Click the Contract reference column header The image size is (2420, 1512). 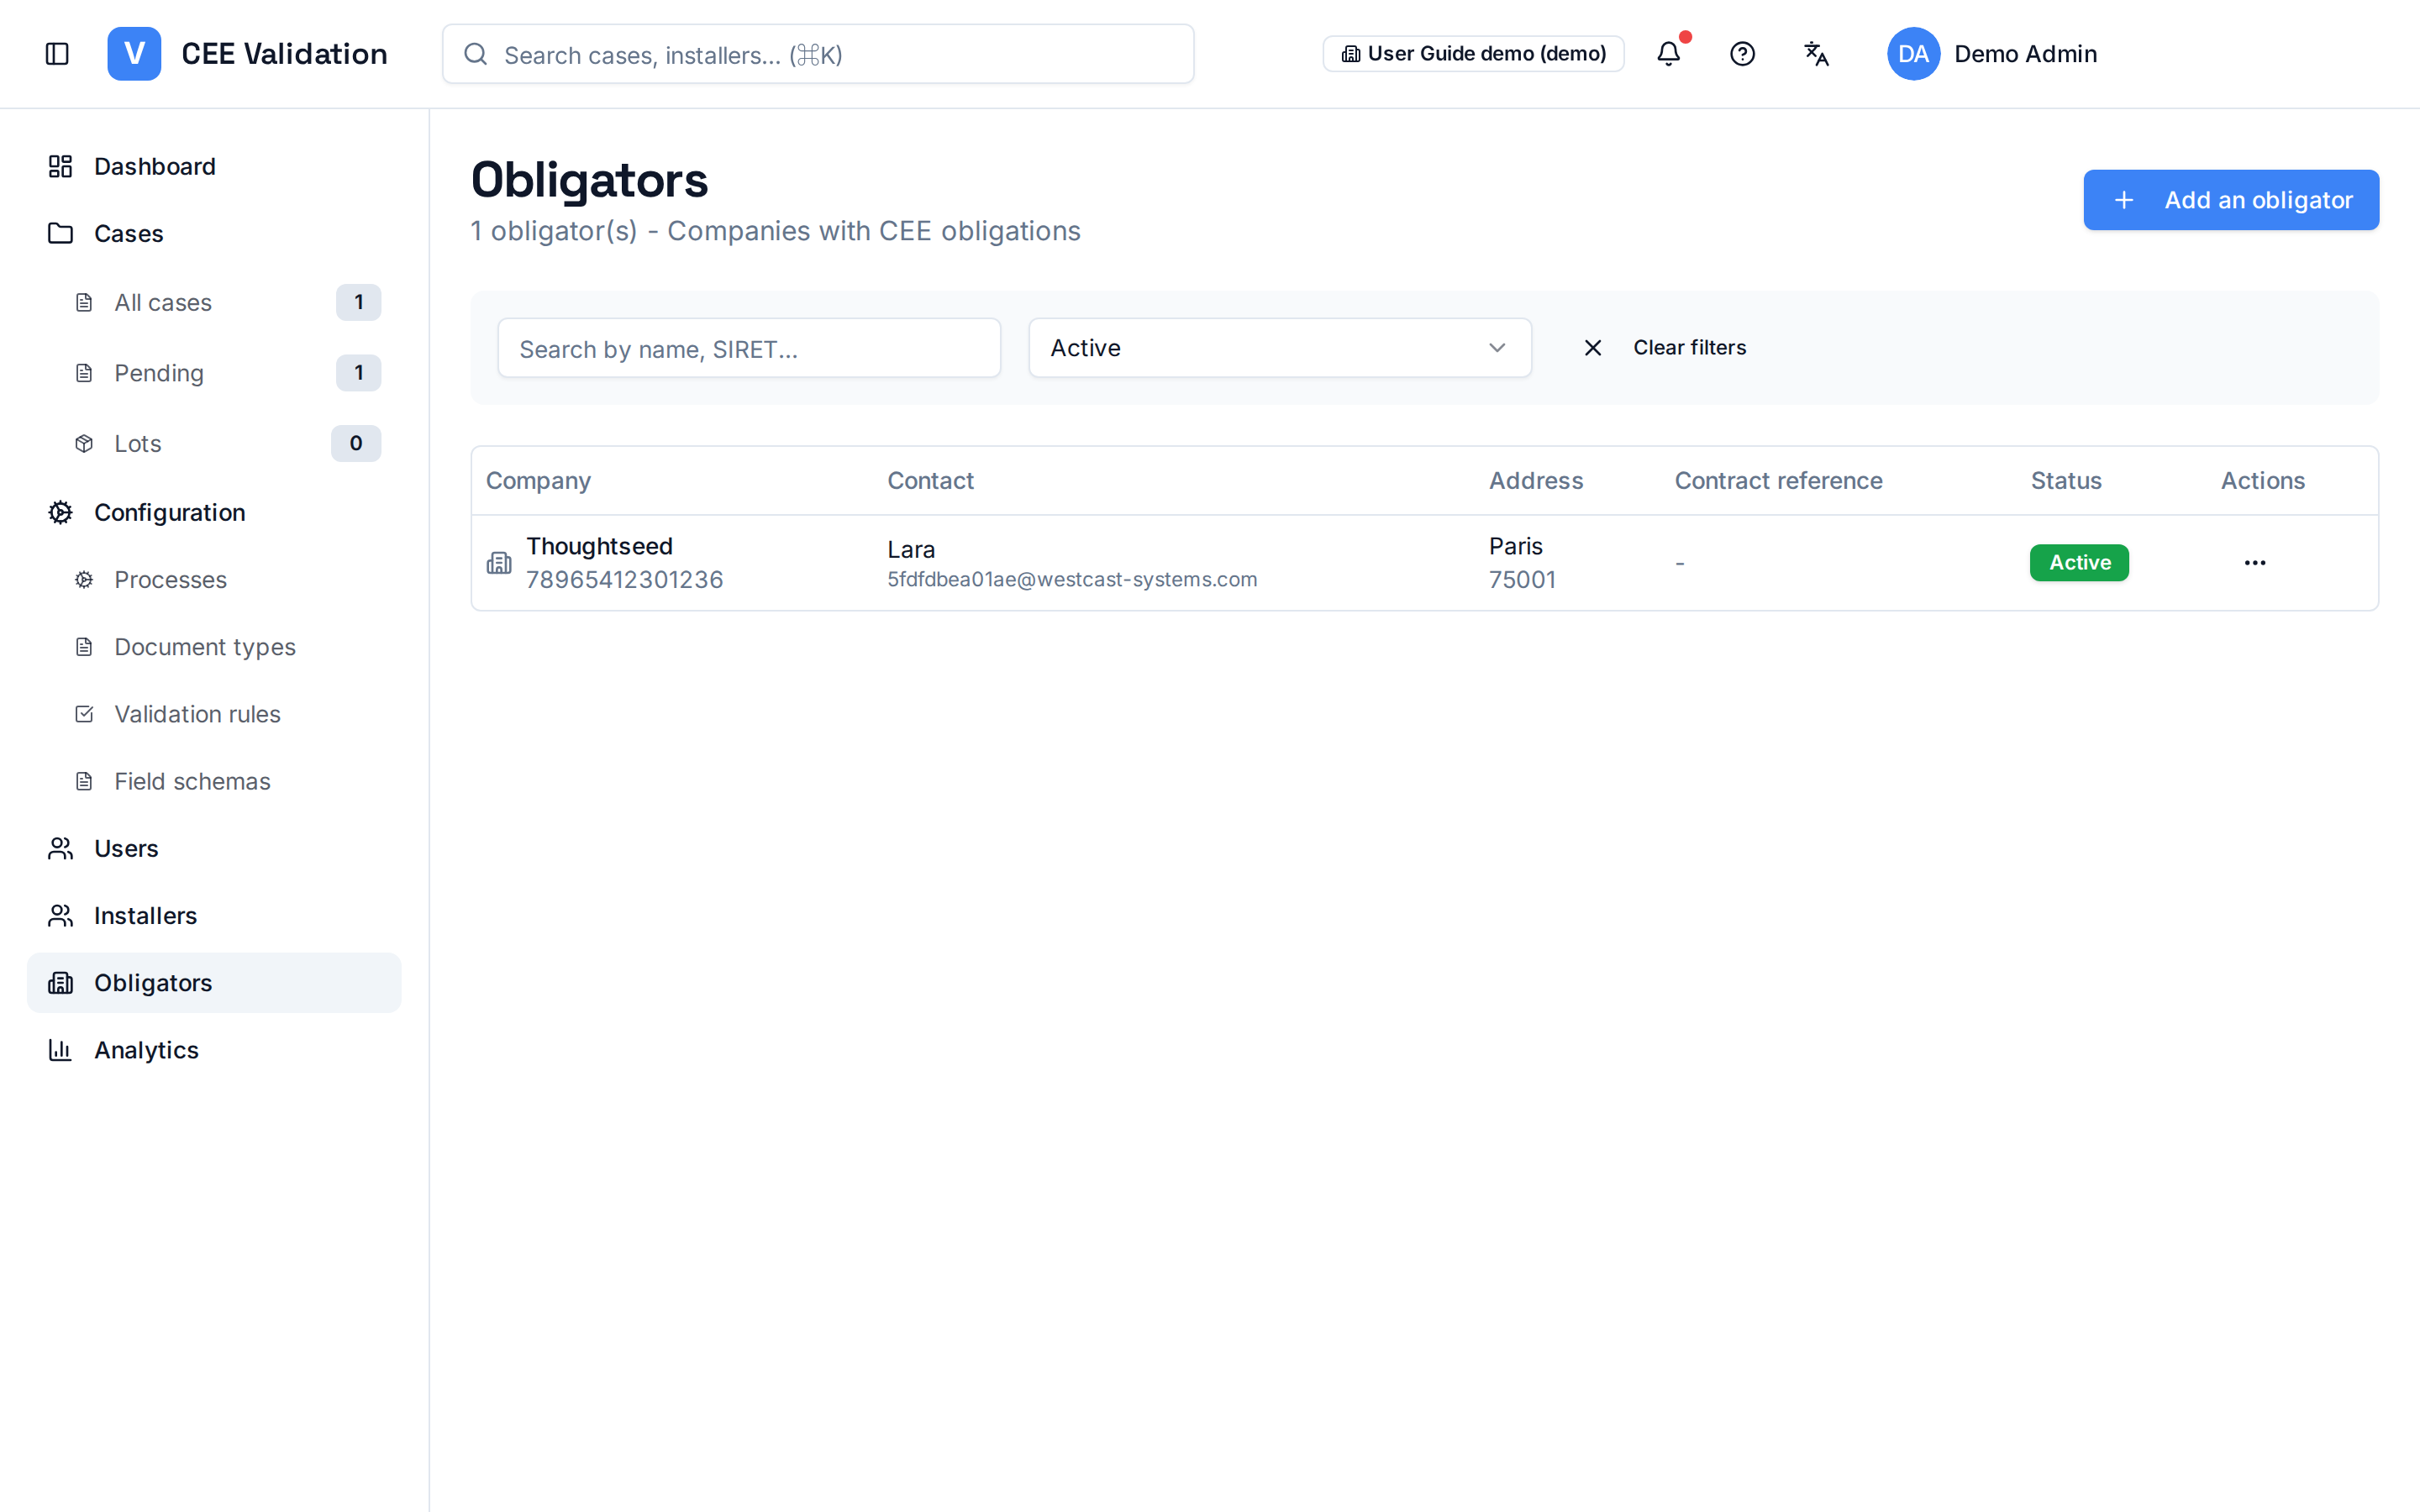pyautogui.click(x=1778, y=481)
